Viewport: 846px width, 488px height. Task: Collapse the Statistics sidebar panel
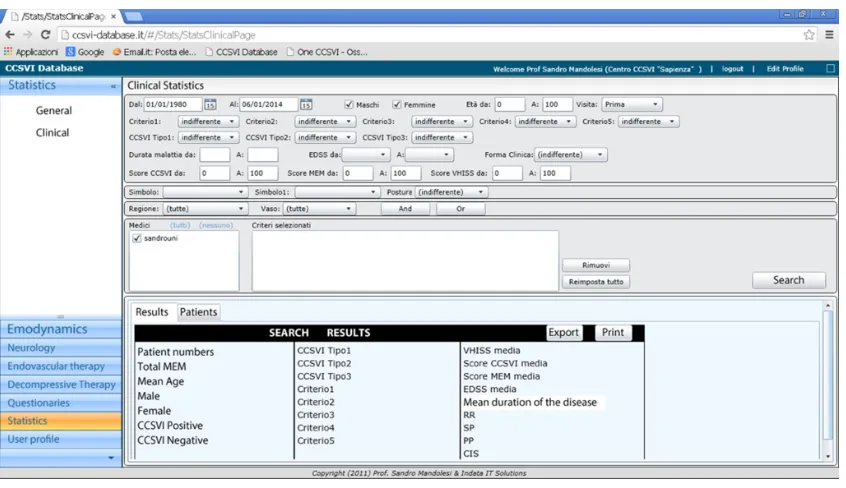[x=113, y=86]
